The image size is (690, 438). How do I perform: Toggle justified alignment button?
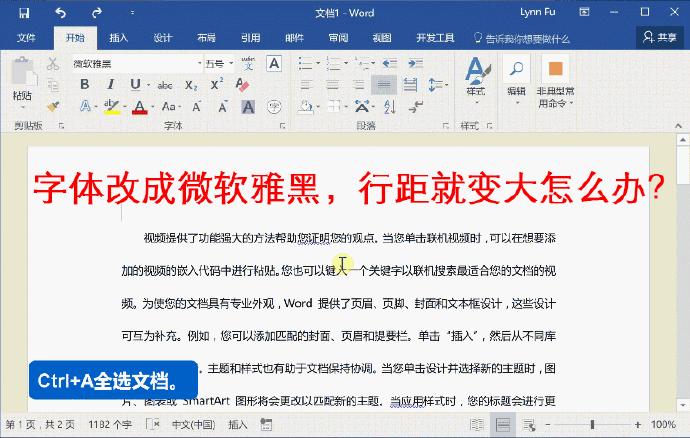(x=384, y=85)
